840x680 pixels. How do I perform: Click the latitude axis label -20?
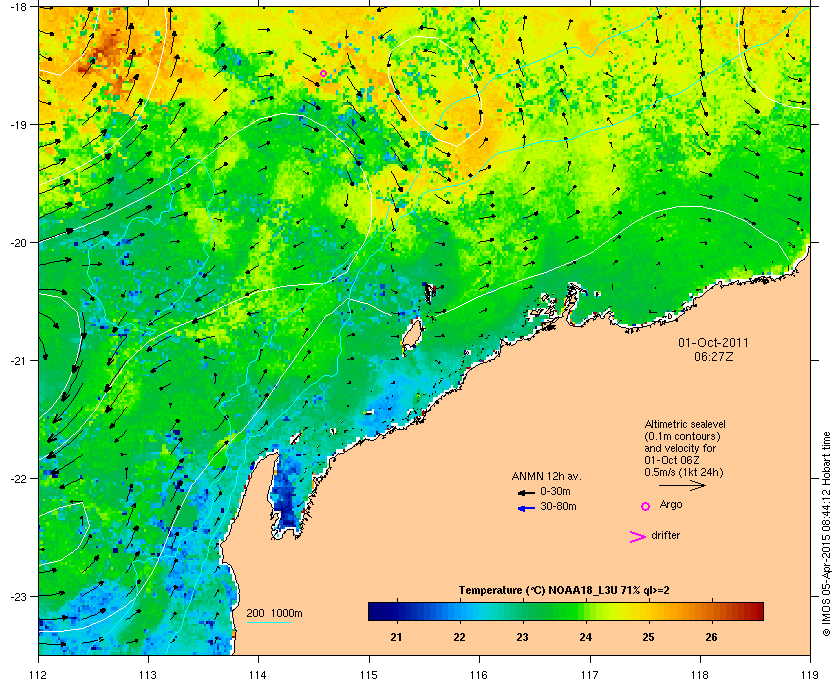click(x=18, y=243)
